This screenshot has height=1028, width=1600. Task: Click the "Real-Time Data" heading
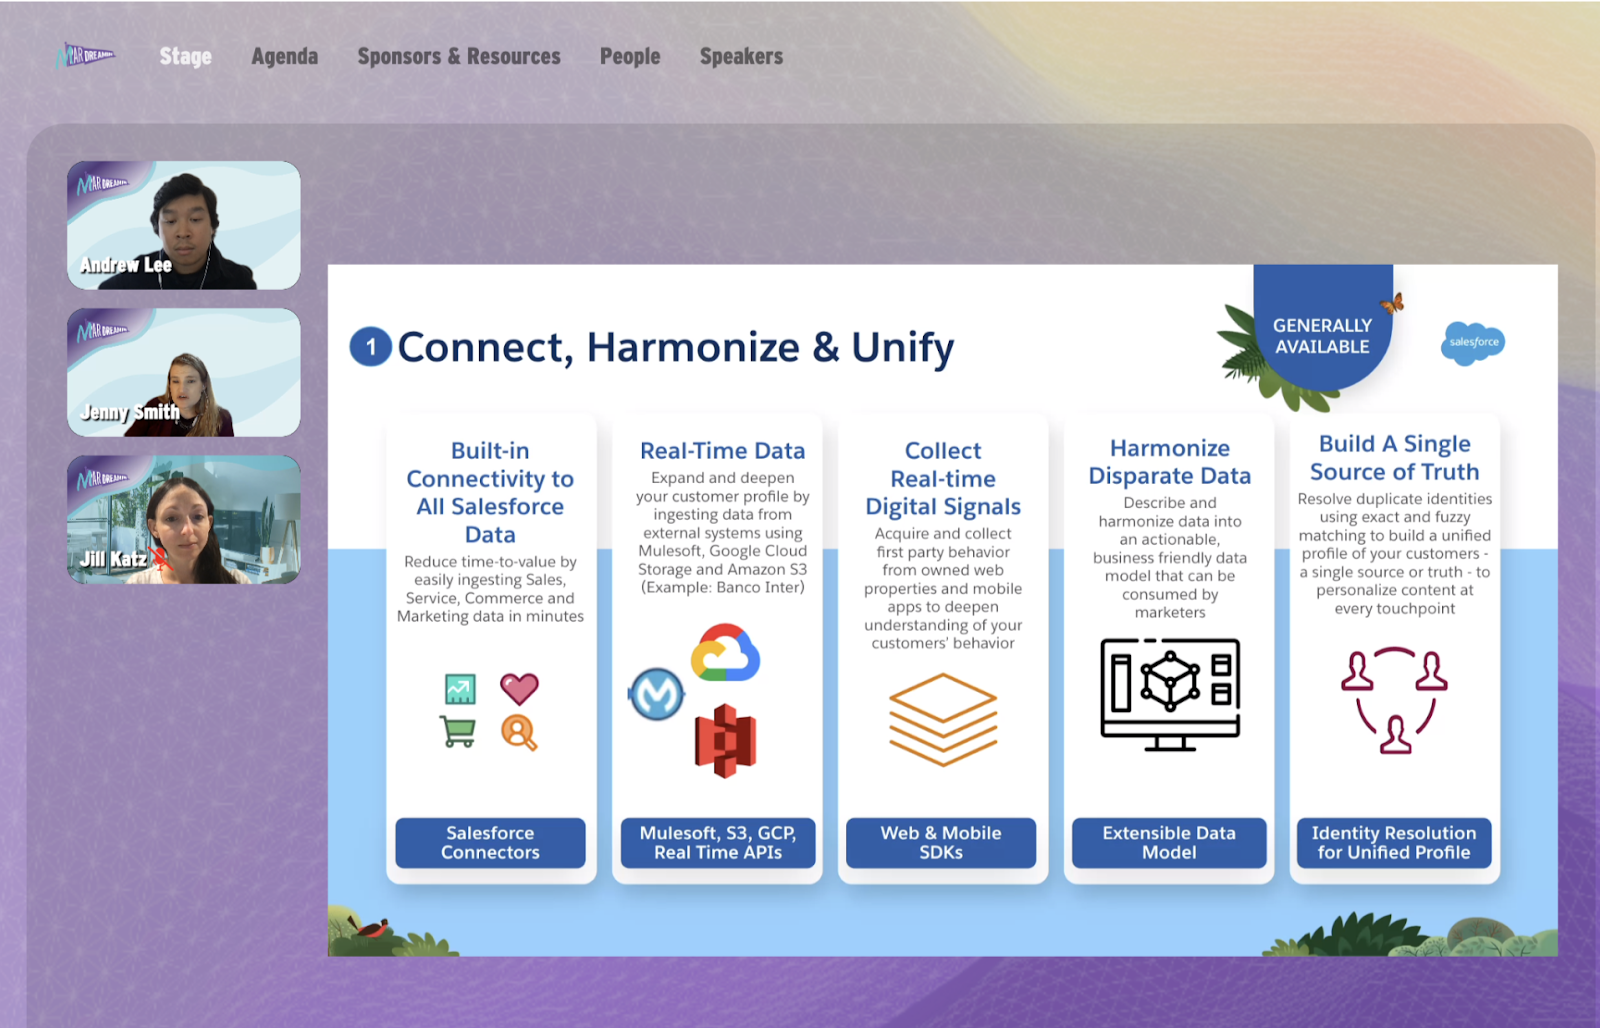pyautogui.click(x=722, y=451)
